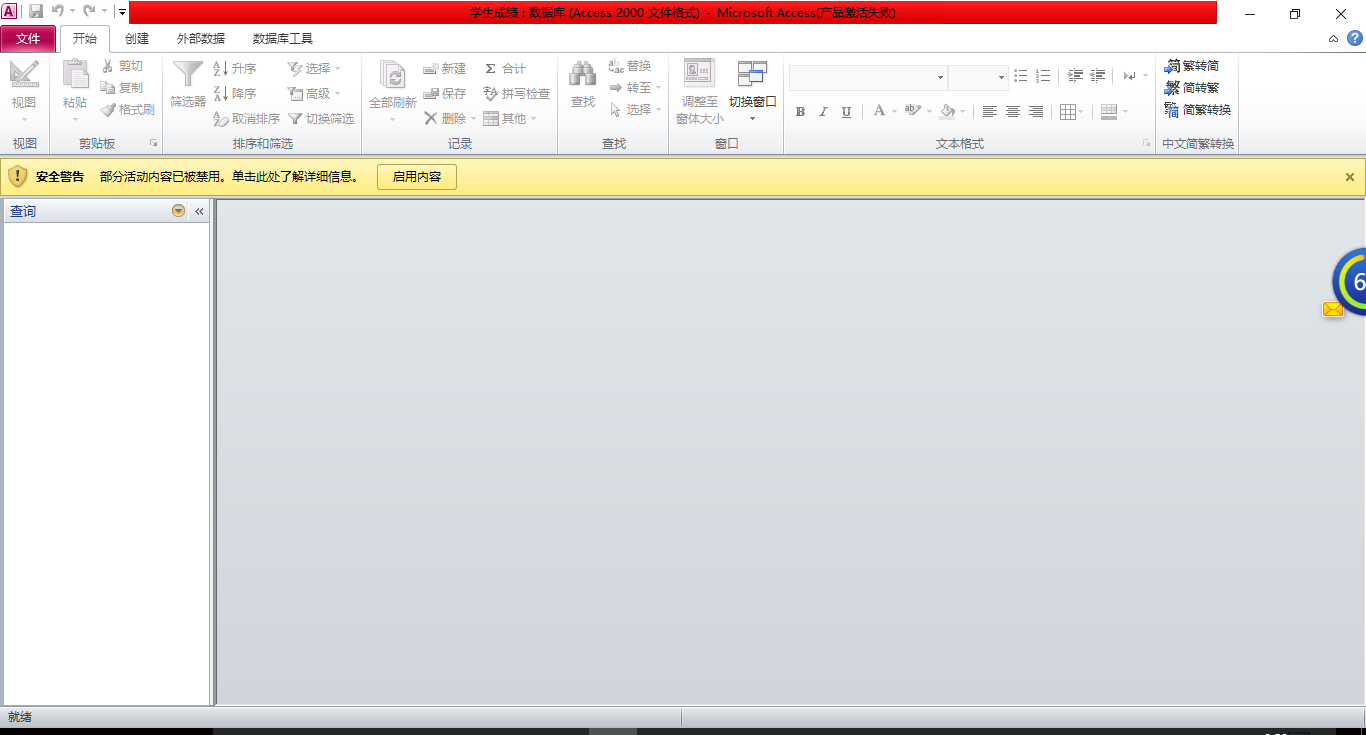Click the 切换窗口 icon
The width and height of the screenshot is (1366, 735).
coord(752,75)
